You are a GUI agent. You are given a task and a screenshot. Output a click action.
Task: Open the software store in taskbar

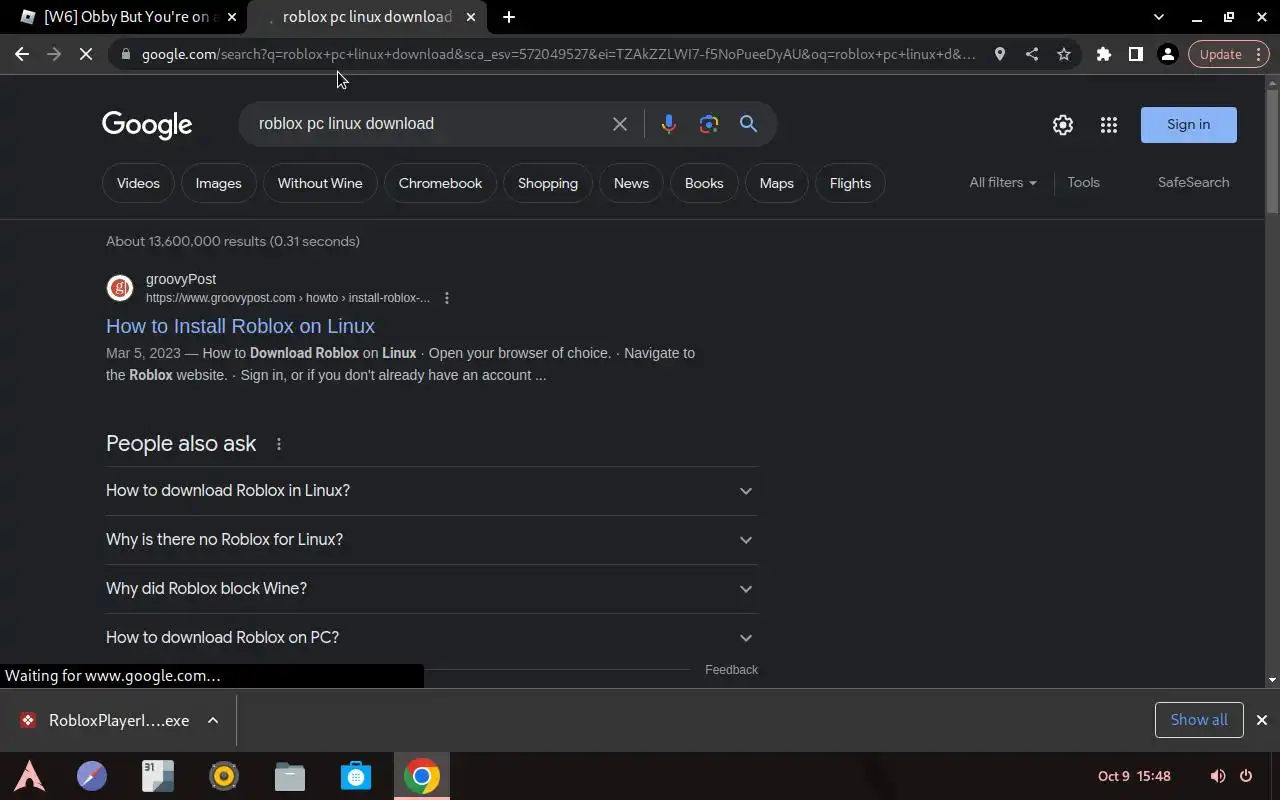[x=356, y=776]
